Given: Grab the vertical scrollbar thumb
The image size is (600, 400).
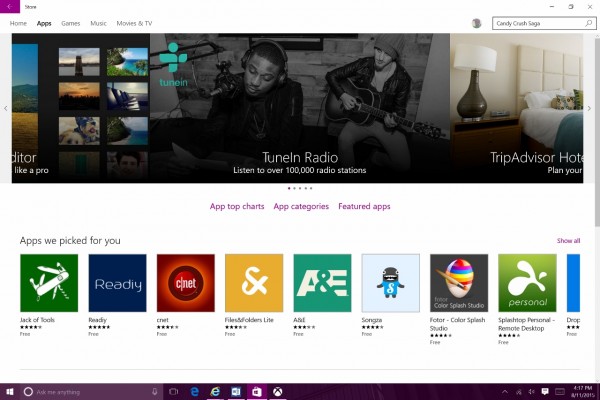Looking at the screenshot, I should [x=597, y=130].
